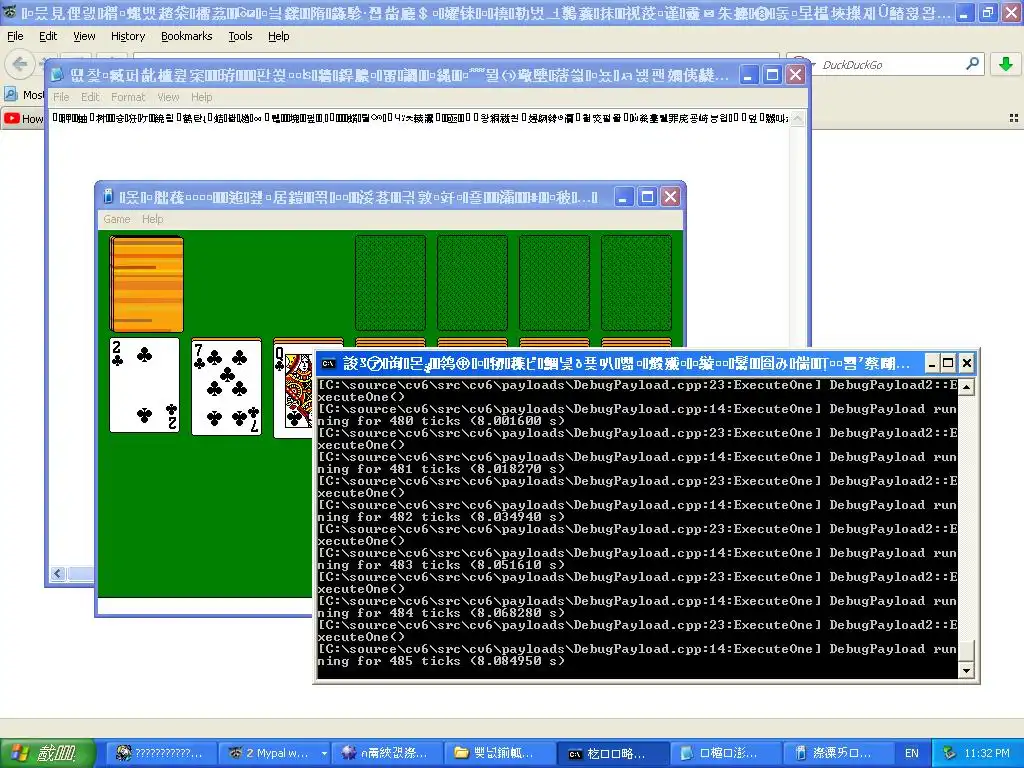Open the Notepad Format menu

(x=128, y=97)
